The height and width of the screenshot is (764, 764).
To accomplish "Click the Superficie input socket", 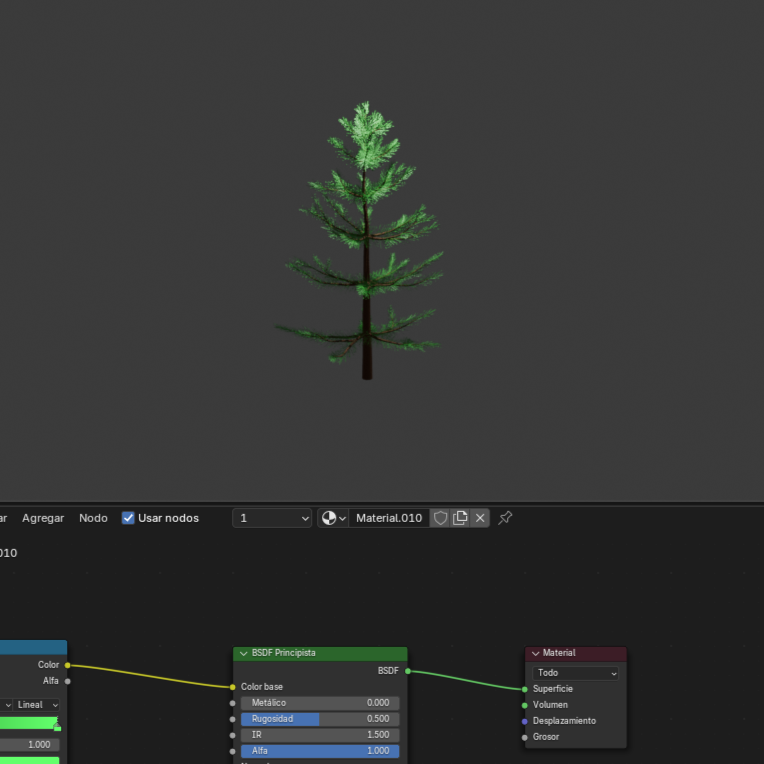I will tap(524, 689).
